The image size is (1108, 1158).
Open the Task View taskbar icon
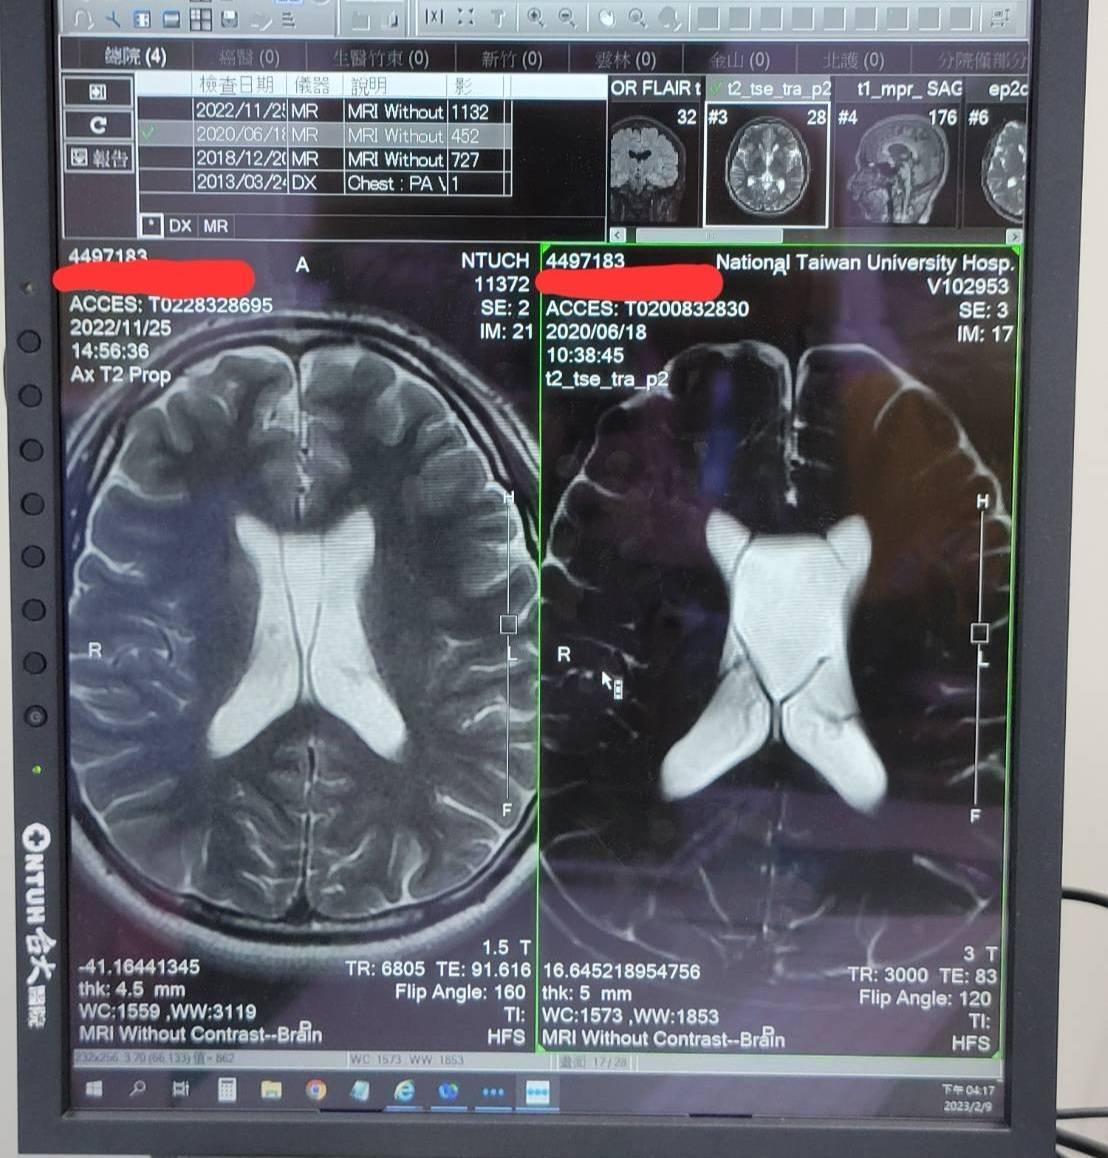(x=181, y=1089)
